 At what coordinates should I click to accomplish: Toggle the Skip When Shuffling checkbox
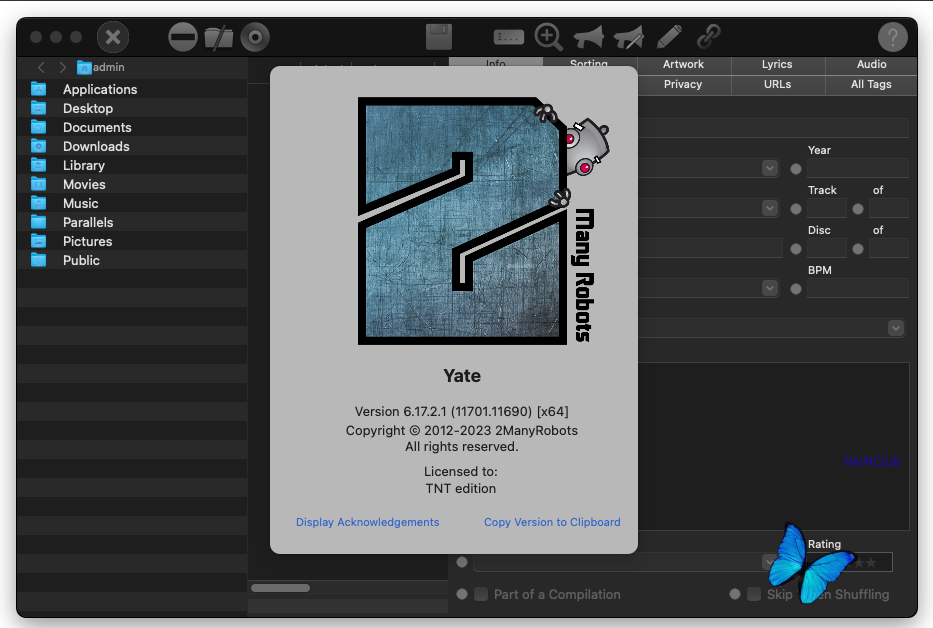click(754, 594)
